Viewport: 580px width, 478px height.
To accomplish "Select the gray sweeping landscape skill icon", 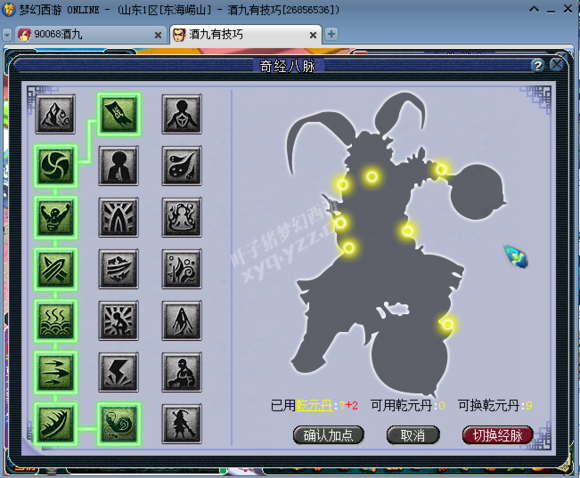I will 118,269.
